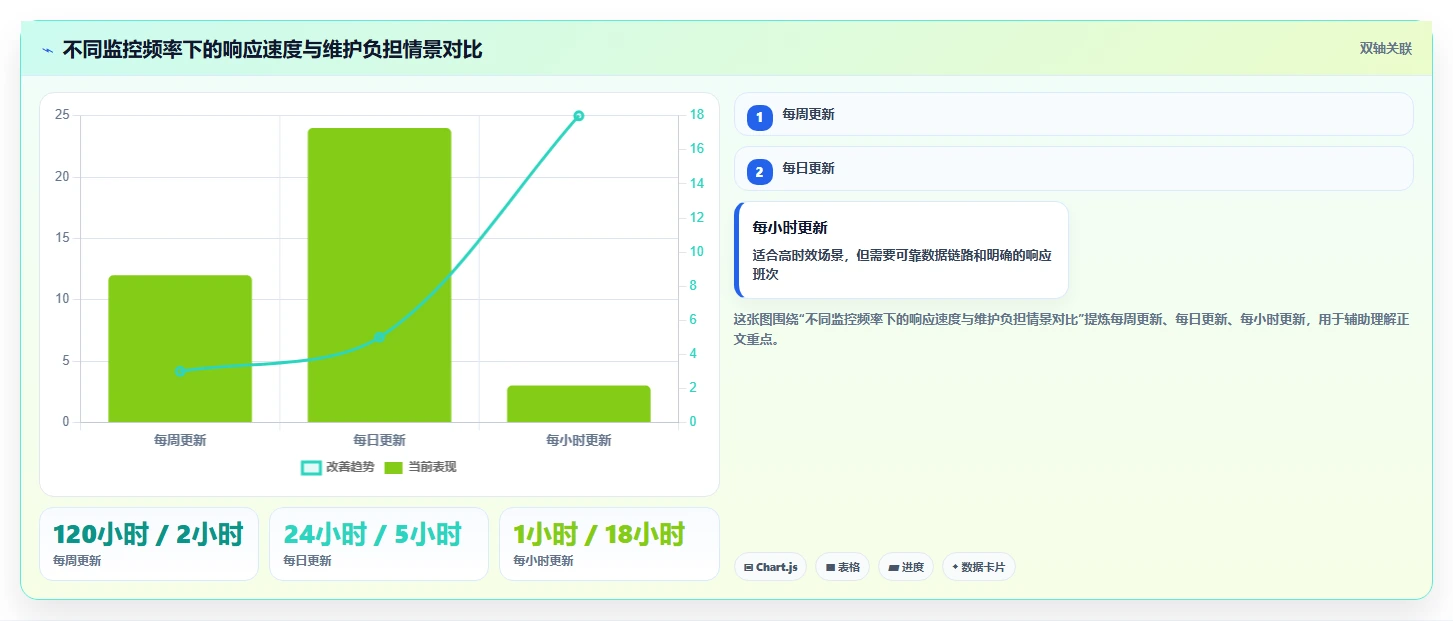
Task: Click the 双轴关联 badge
Action: point(1385,49)
